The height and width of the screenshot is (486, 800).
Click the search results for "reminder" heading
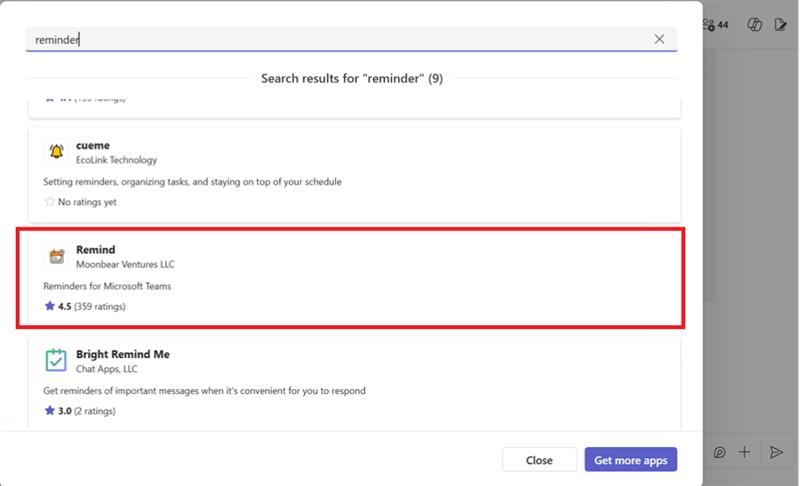point(352,79)
